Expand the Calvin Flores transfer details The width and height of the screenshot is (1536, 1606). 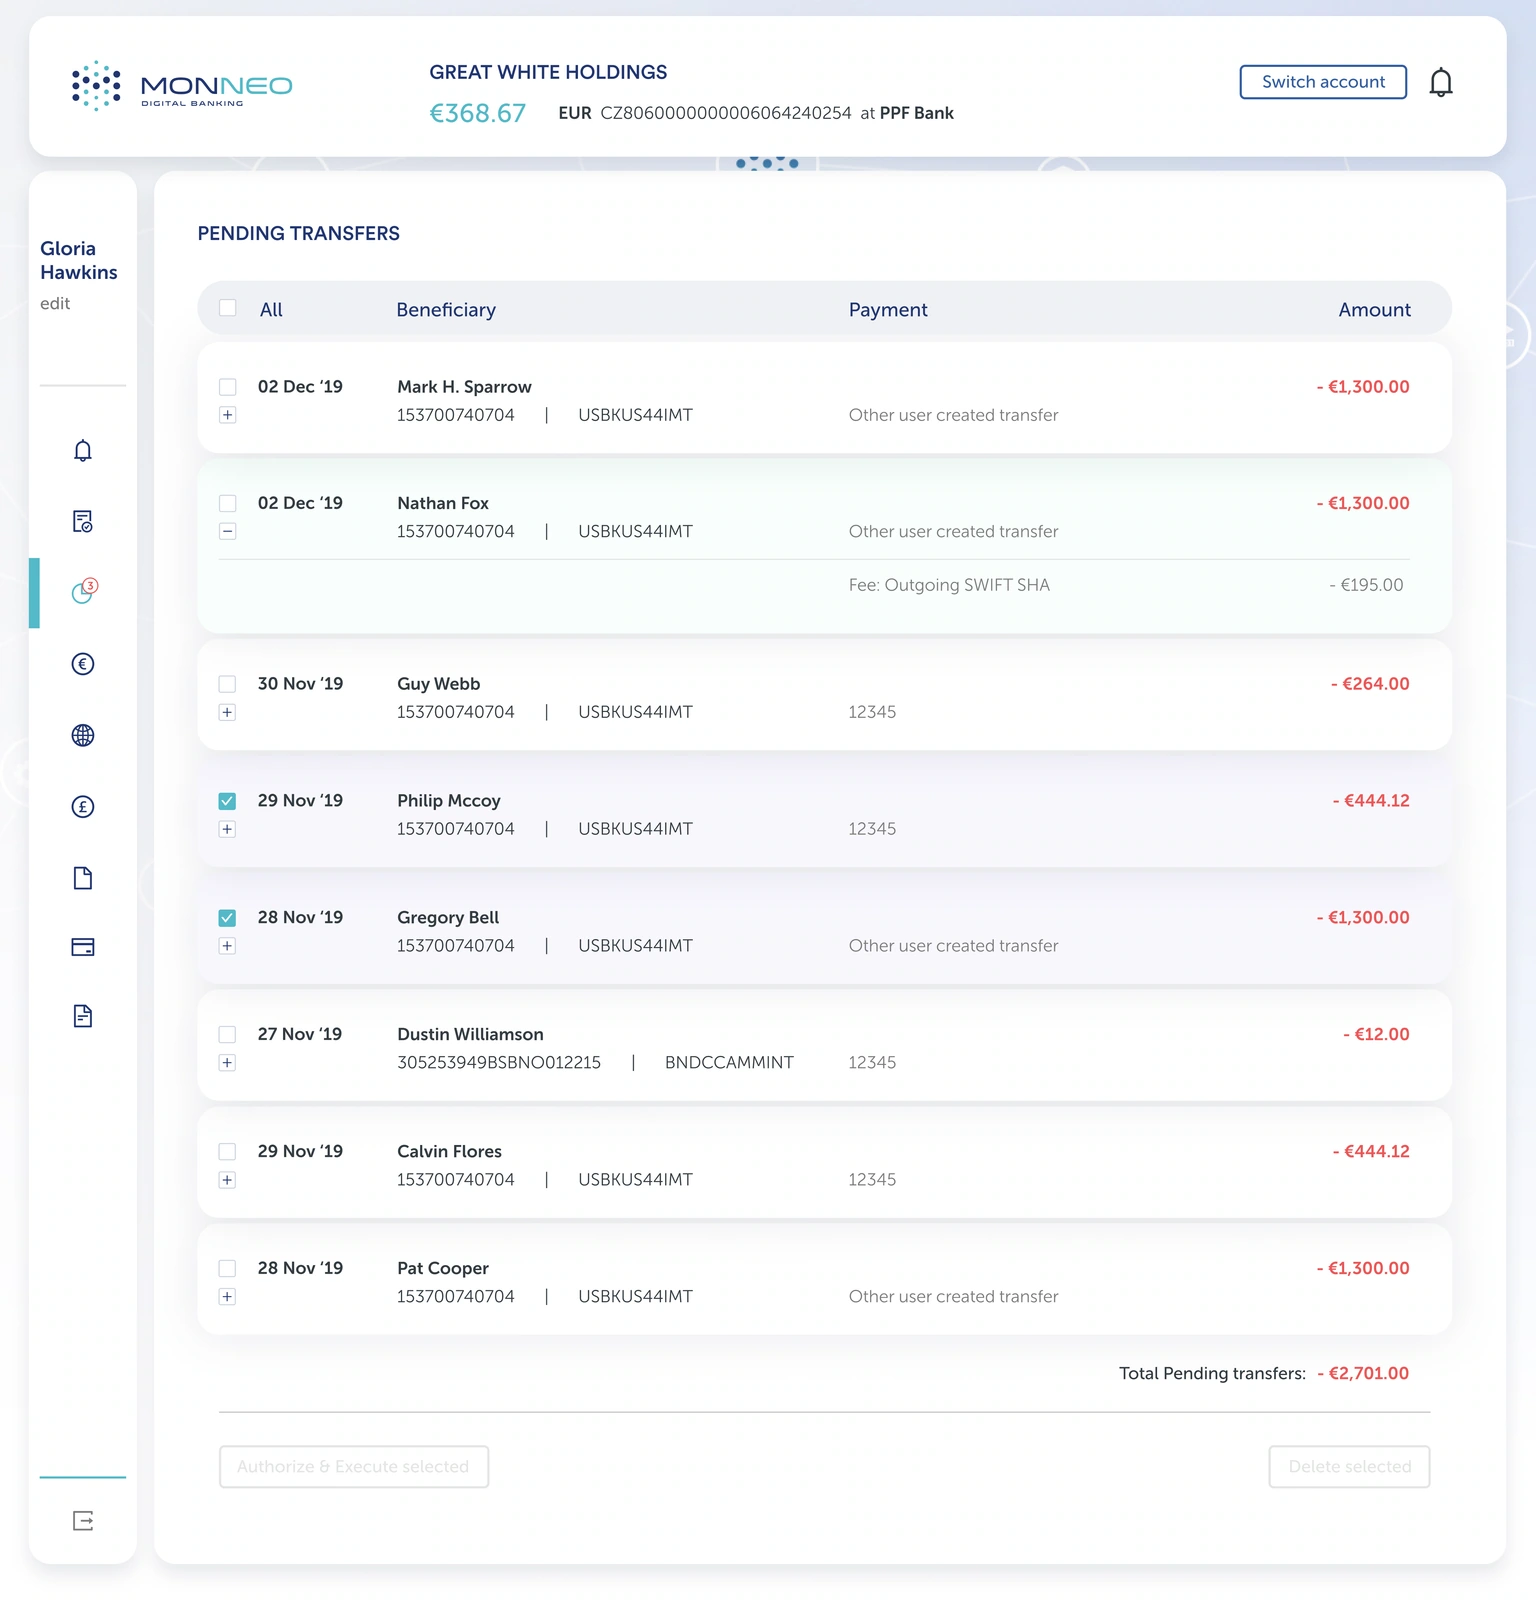tap(228, 1180)
